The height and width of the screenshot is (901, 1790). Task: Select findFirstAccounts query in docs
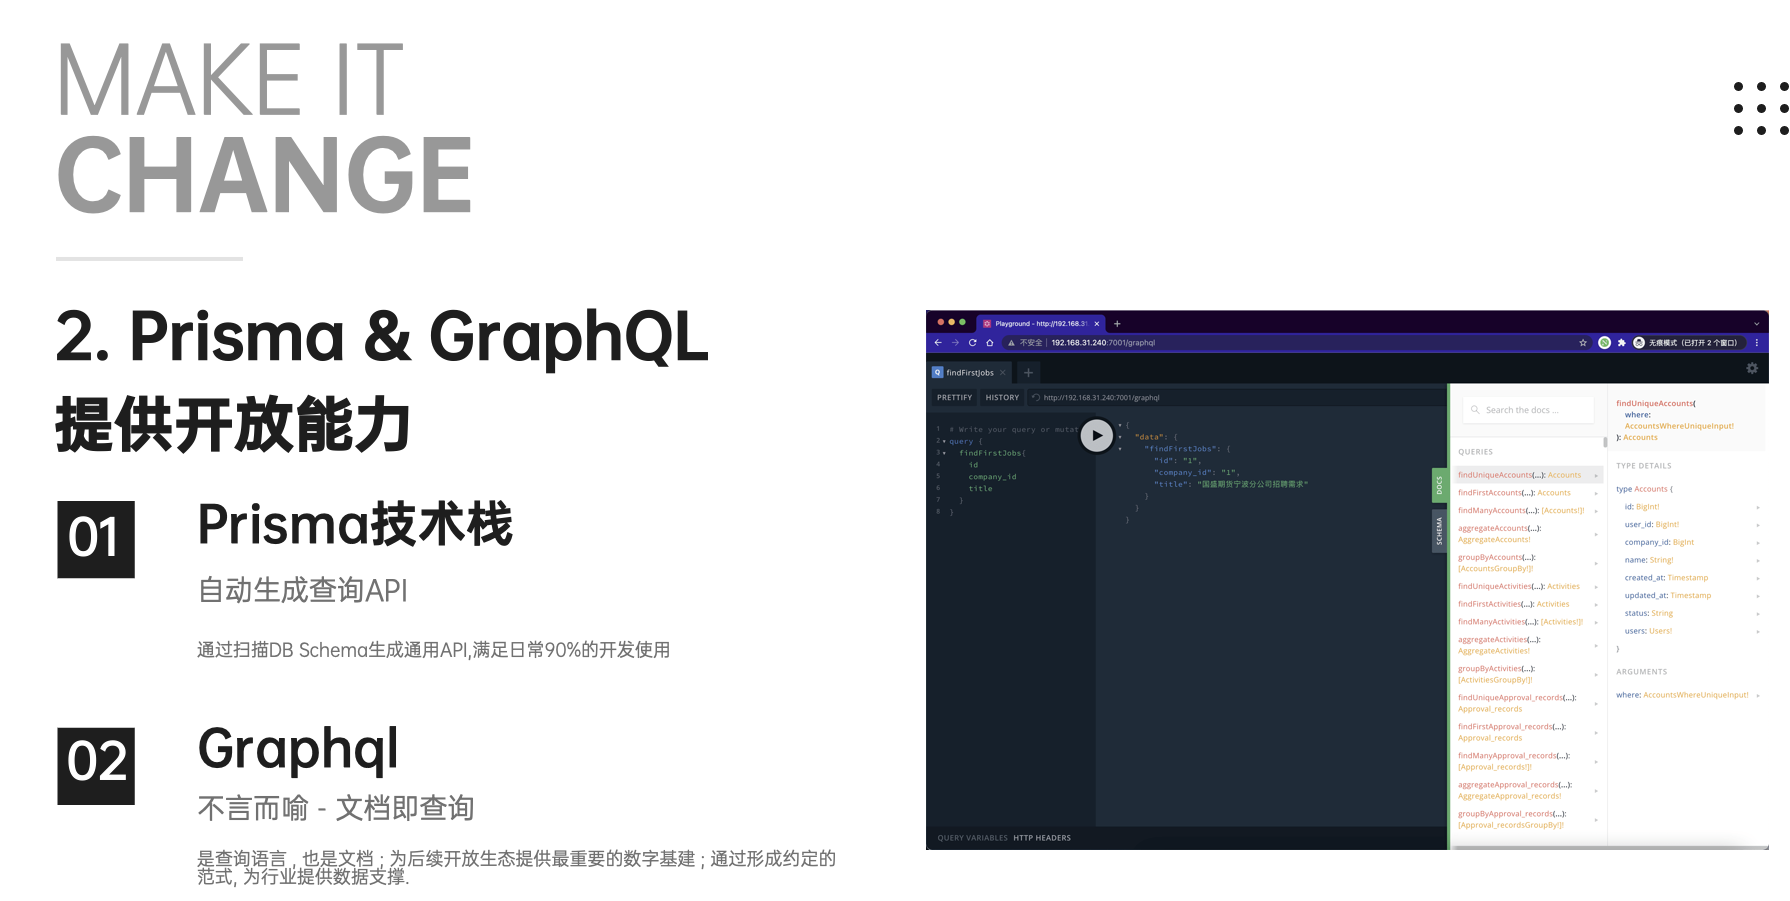[x=1527, y=493]
